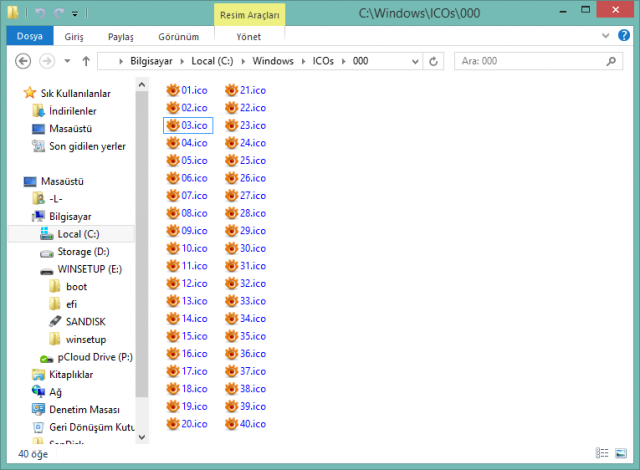The image size is (640, 470).
Task: Open the boot folder in the tree
Action: pyautogui.click(x=76, y=287)
